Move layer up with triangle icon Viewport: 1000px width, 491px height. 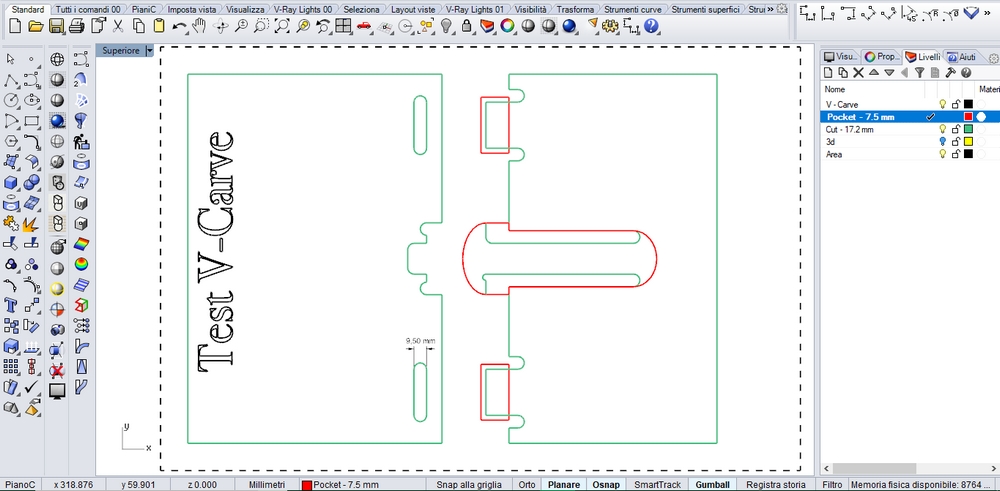tap(874, 73)
